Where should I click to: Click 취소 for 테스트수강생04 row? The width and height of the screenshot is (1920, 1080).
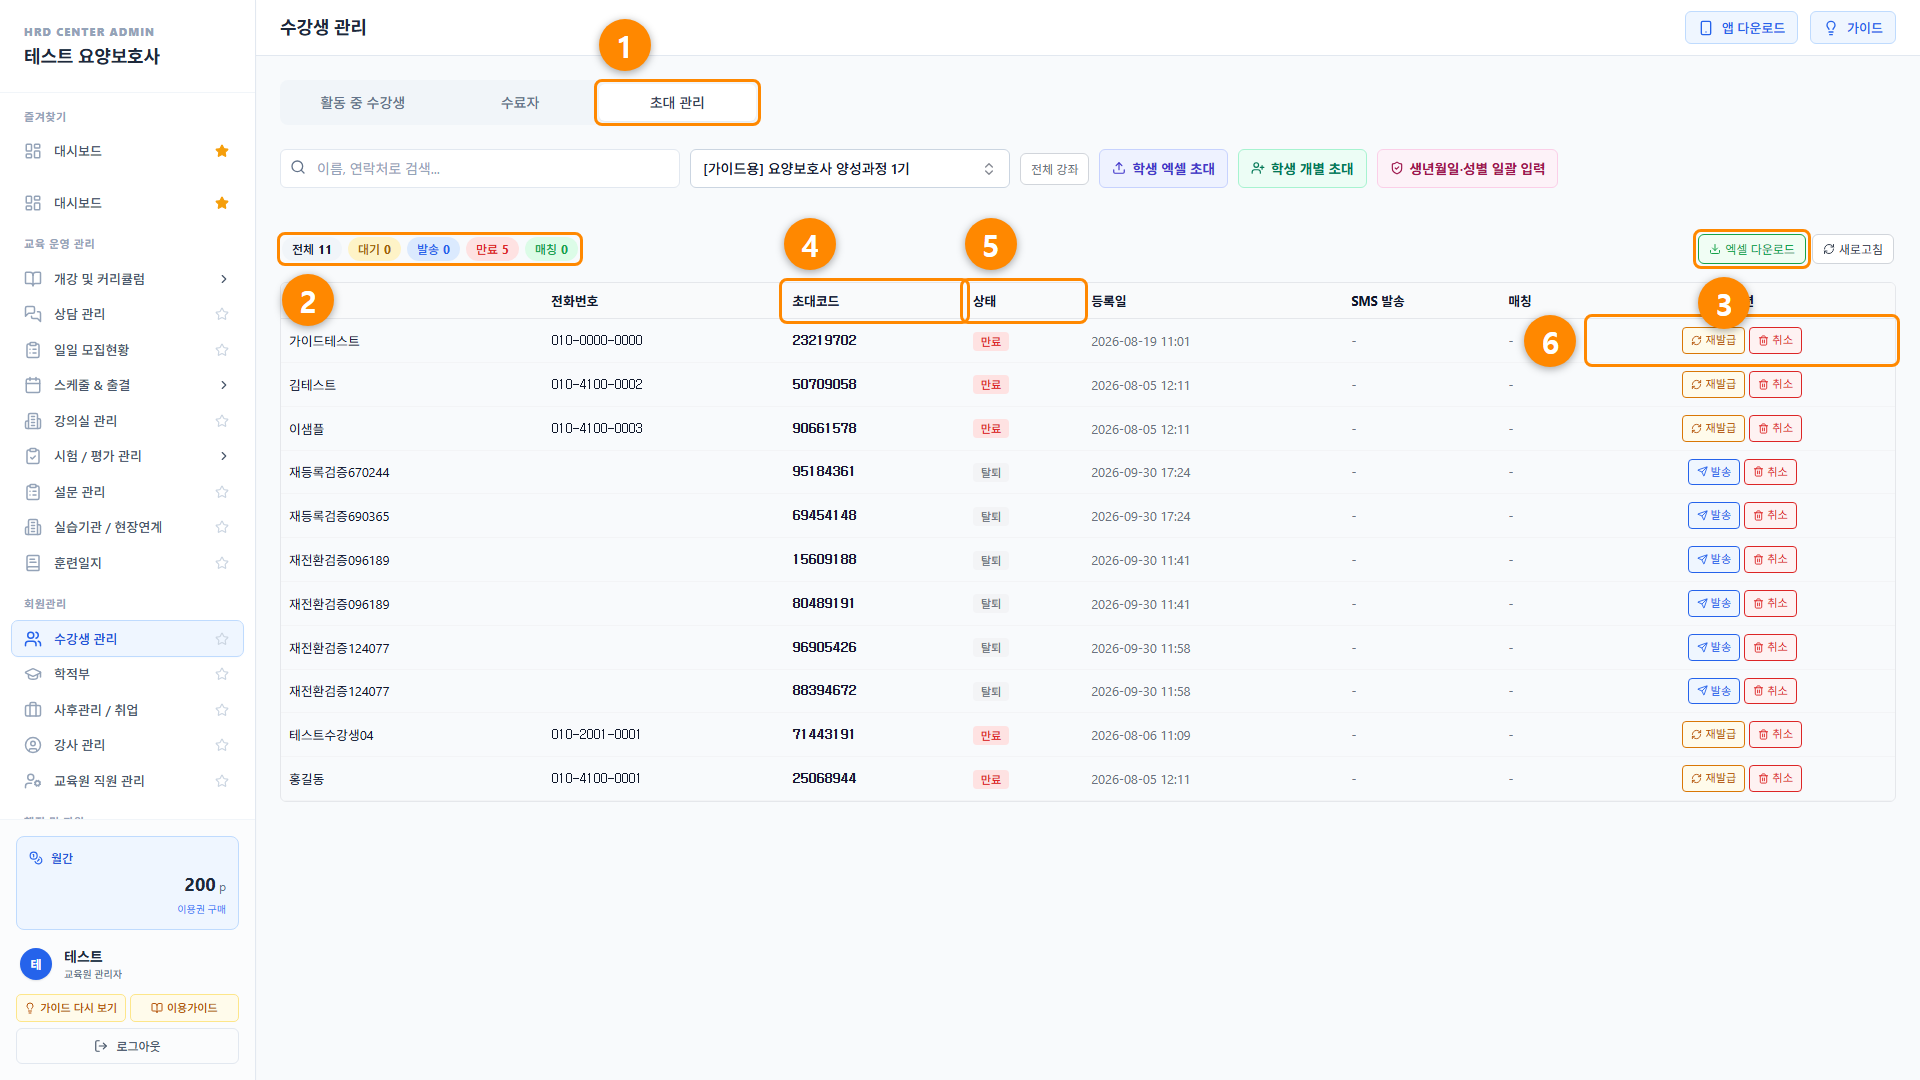pyautogui.click(x=1775, y=735)
